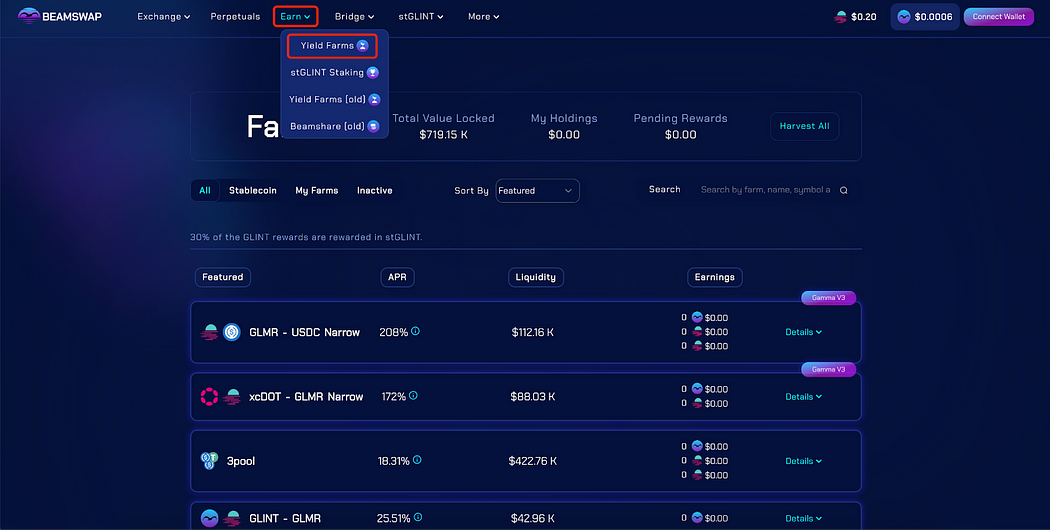Switch to the All farms tab
This screenshot has height=530, width=1050.
pyautogui.click(x=205, y=190)
